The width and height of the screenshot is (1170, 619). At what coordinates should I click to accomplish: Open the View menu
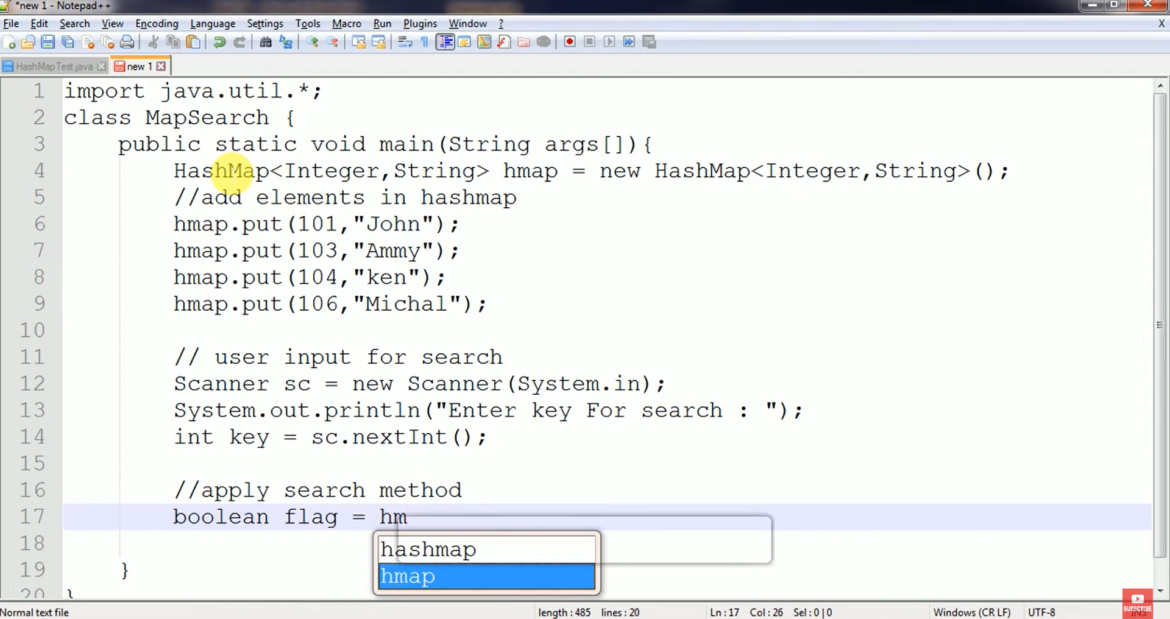(x=113, y=23)
